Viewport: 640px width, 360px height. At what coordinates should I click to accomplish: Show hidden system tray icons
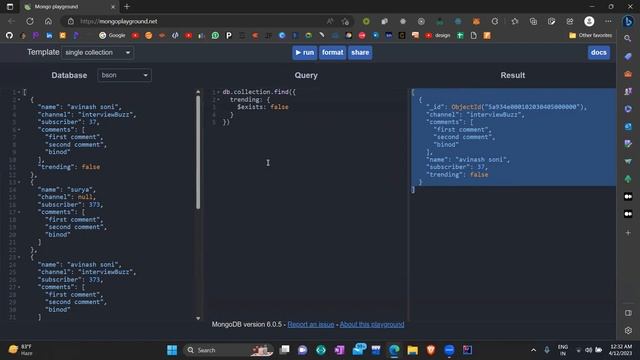click(x=533, y=350)
